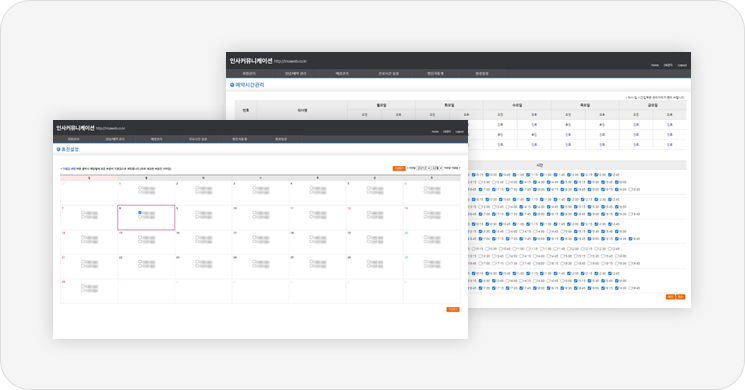
Task: Click the 시간 column header in the back window
Action: [x=539, y=165]
